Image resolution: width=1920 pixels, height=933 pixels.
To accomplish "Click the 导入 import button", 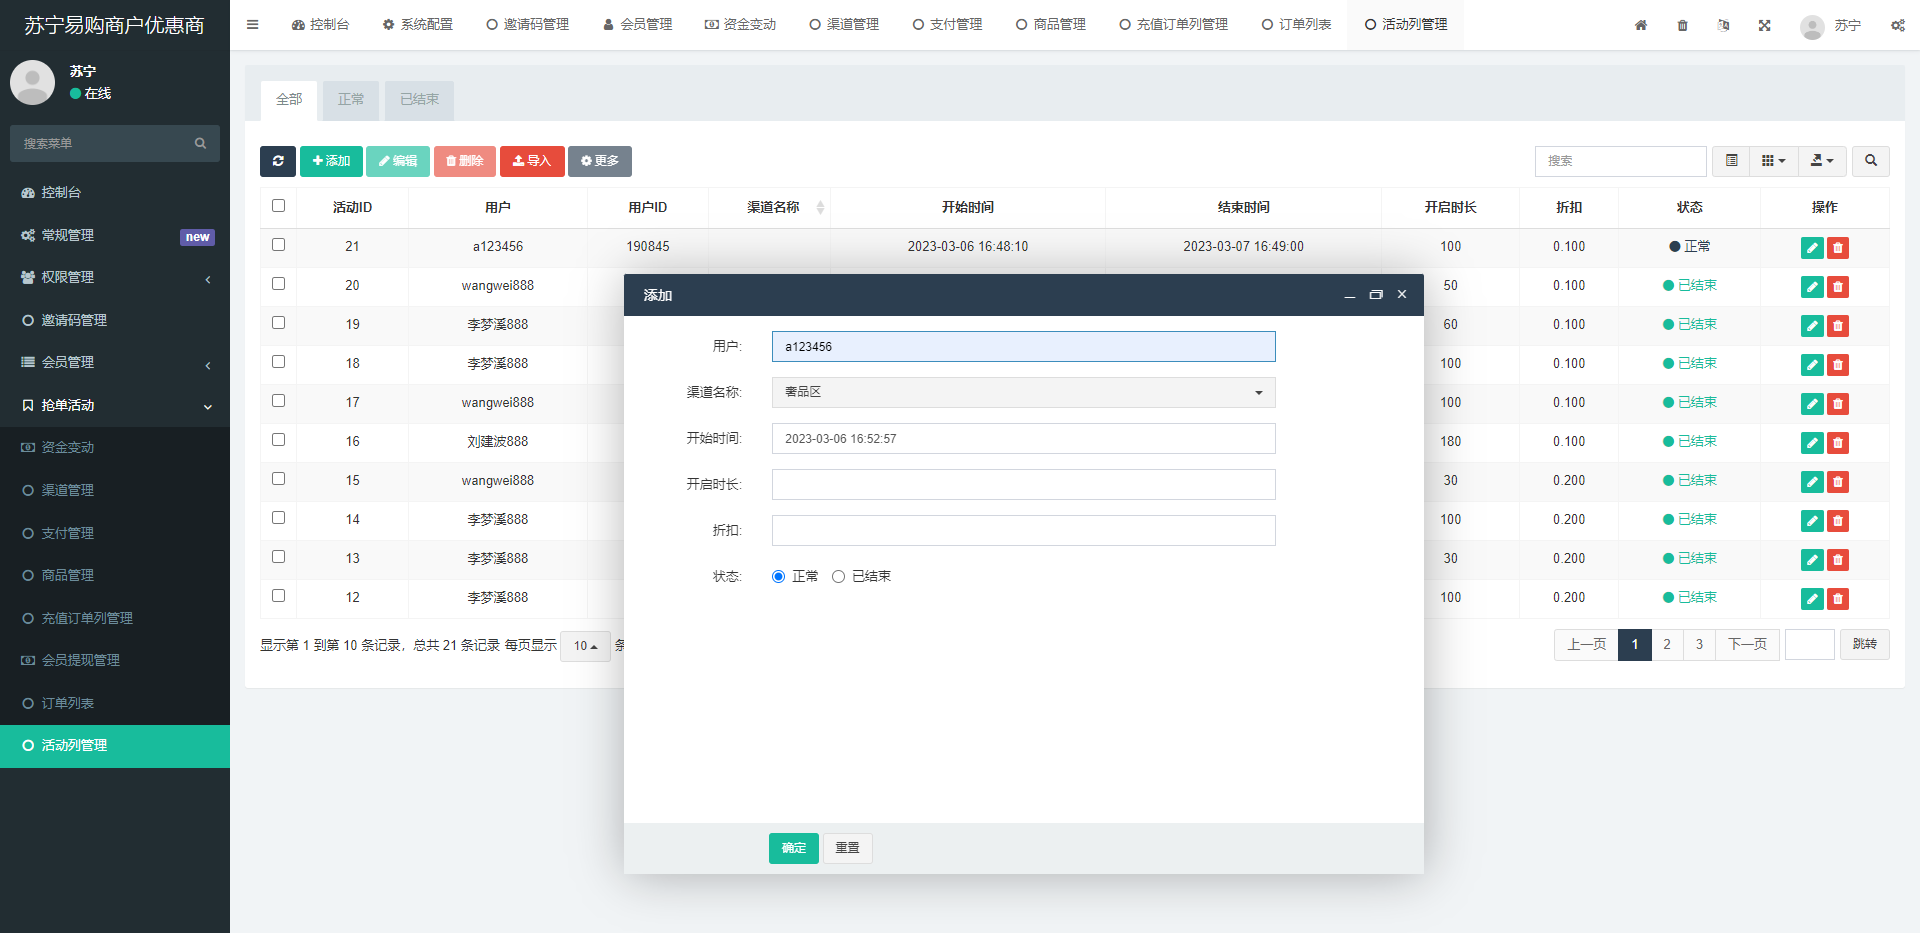I will tap(531, 161).
